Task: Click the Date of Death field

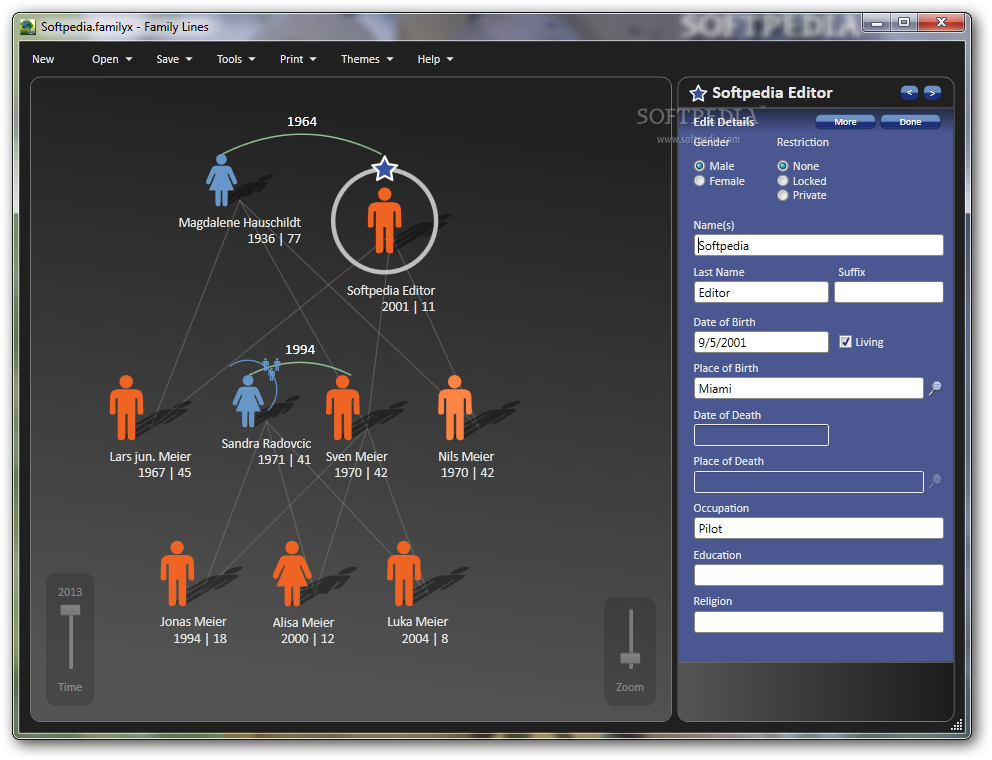Action: (x=761, y=435)
